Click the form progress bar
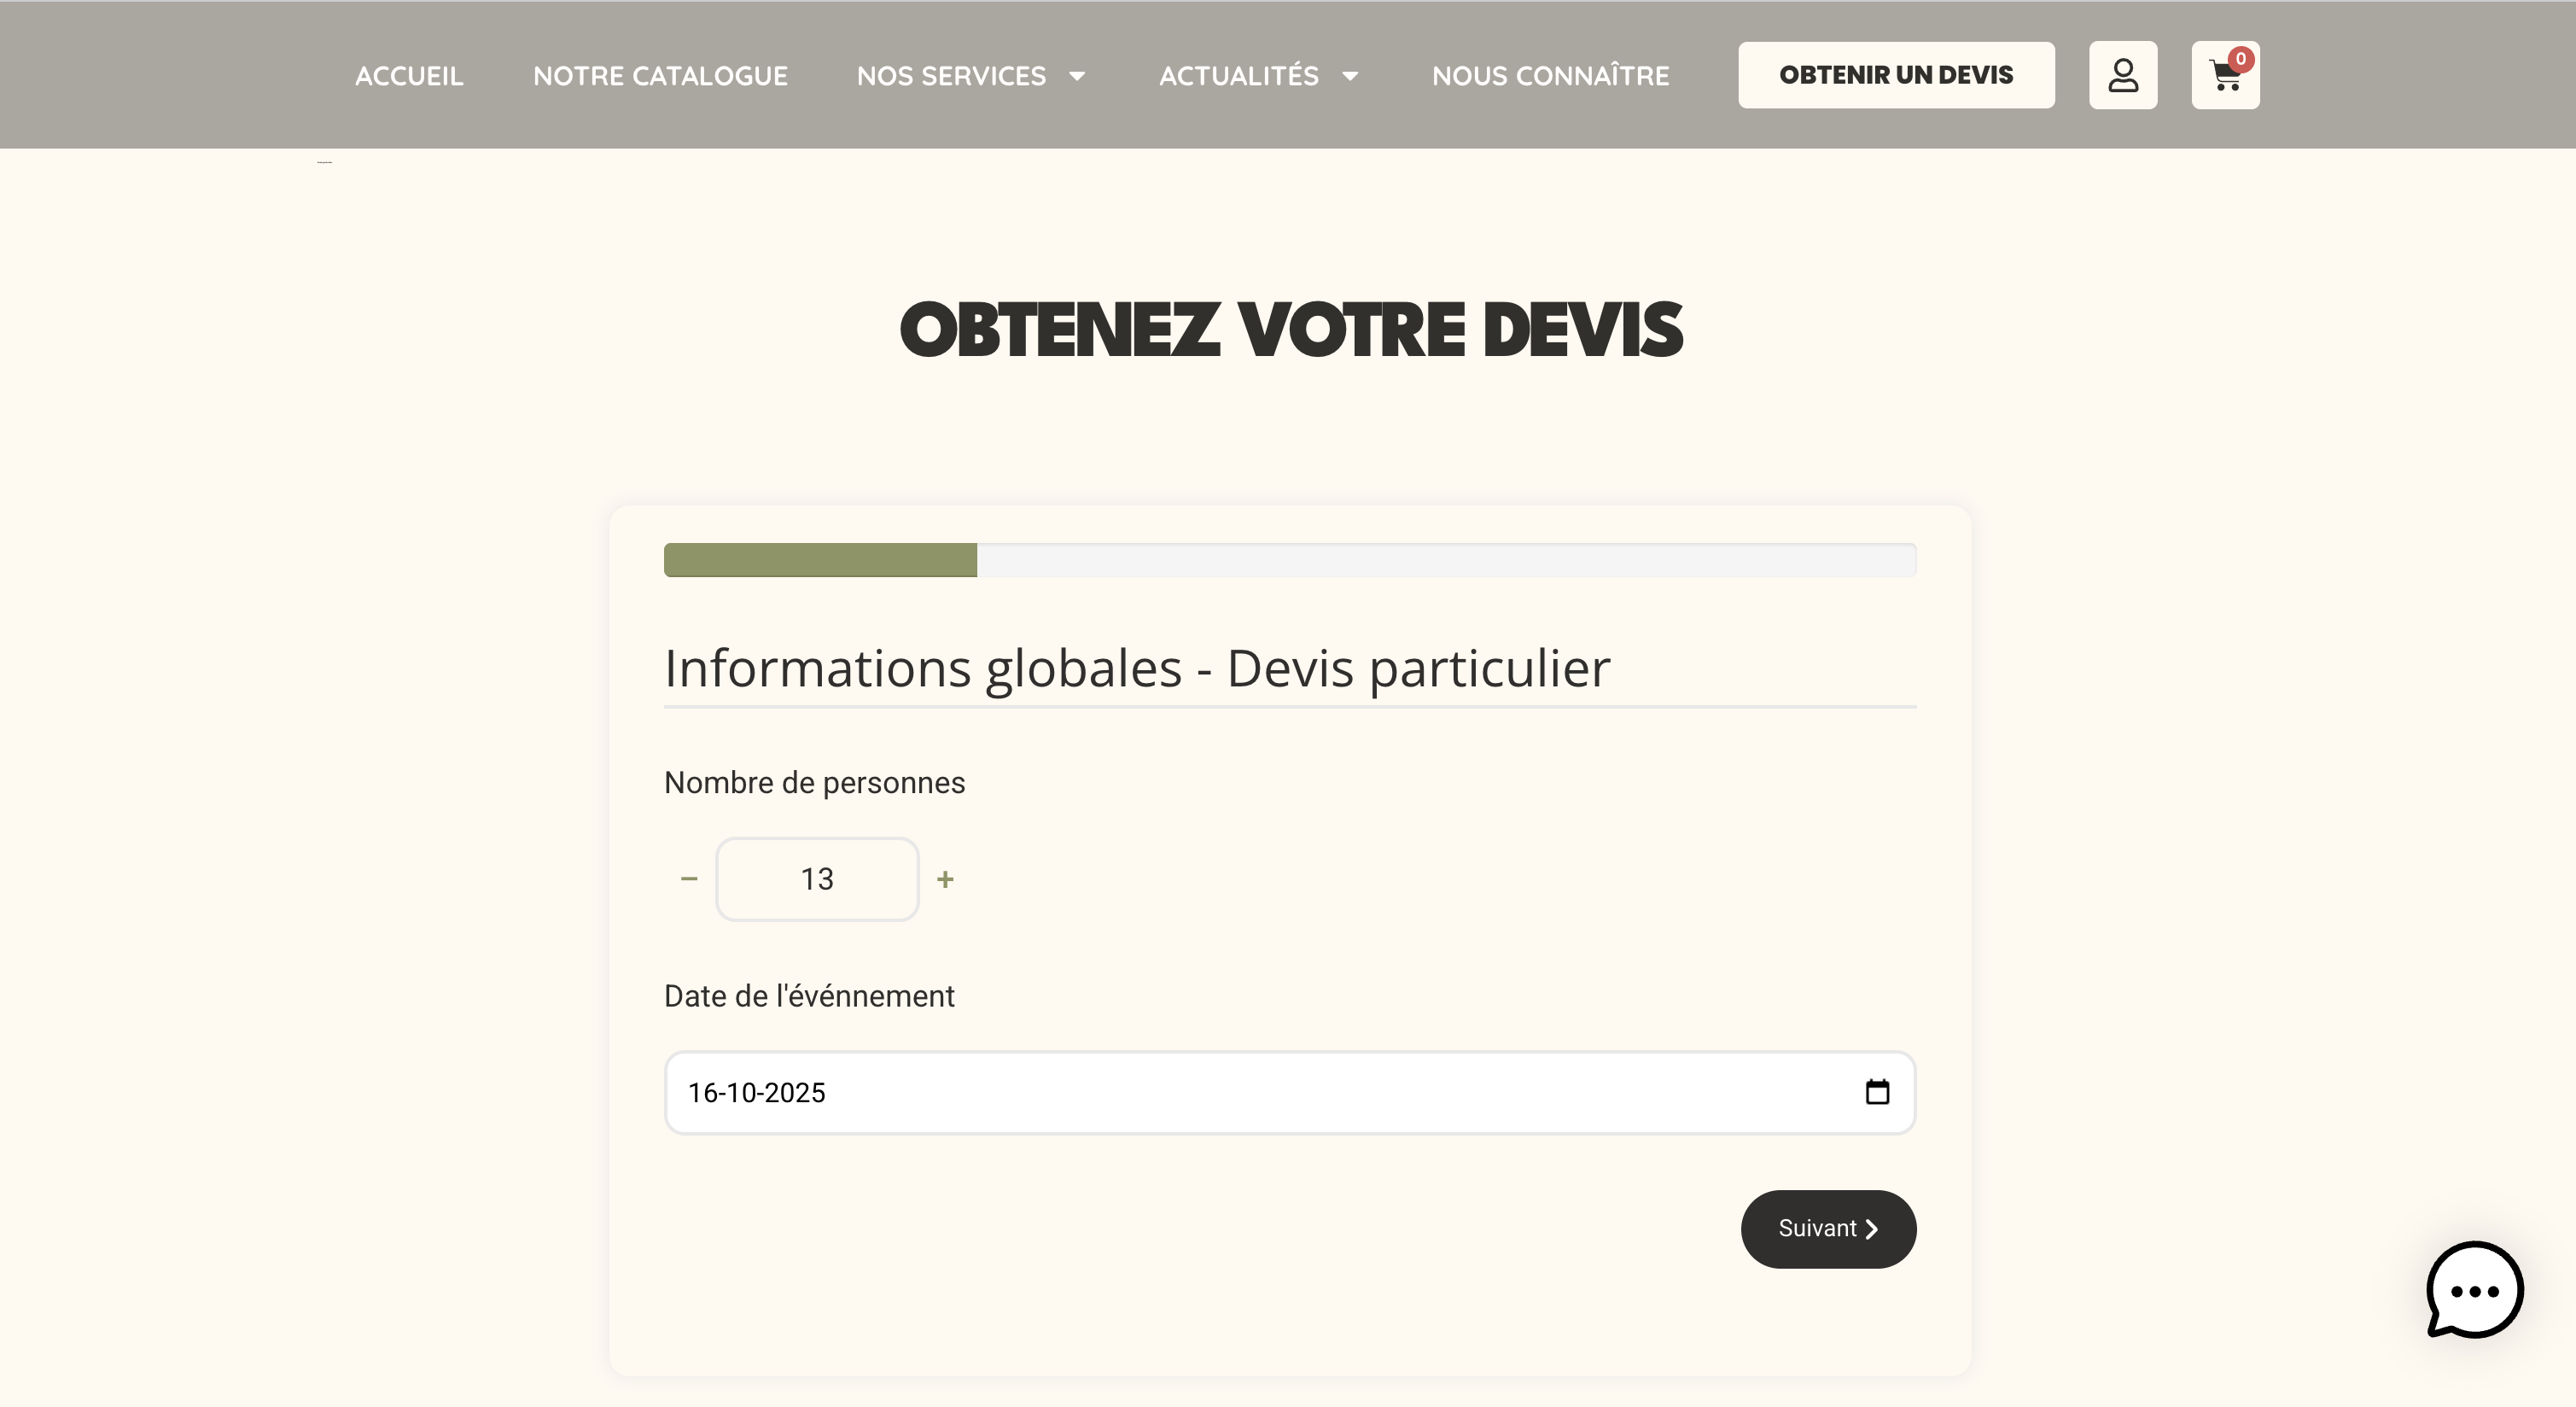Image resolution: width=2576 pixels, height=1407 pixels. (x=1290, y=560)
